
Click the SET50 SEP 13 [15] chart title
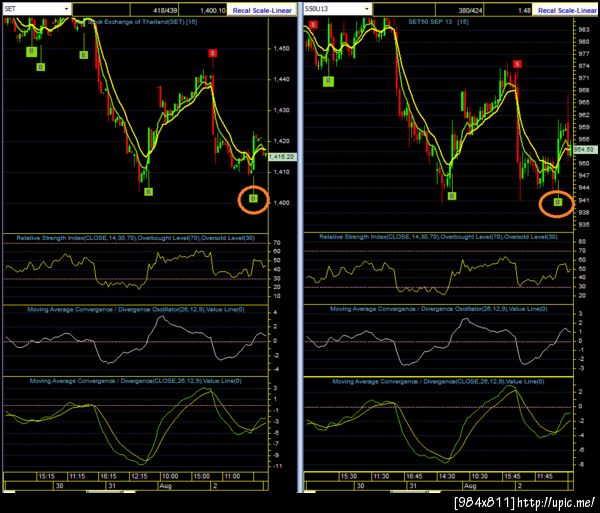(438, 22)
